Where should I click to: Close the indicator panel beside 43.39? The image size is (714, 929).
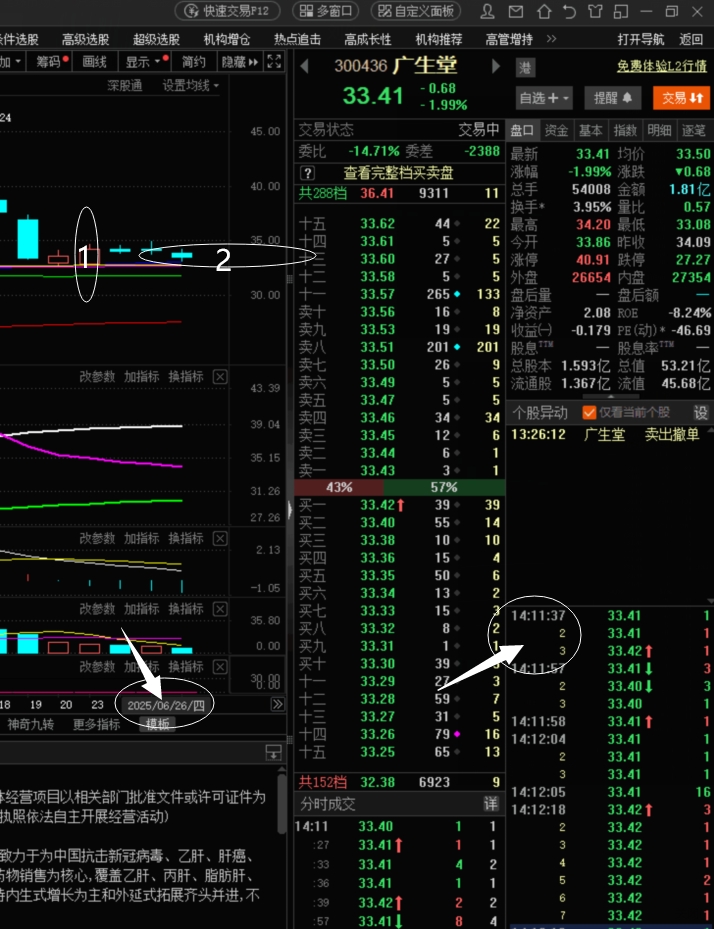click(x=220, y=376)
